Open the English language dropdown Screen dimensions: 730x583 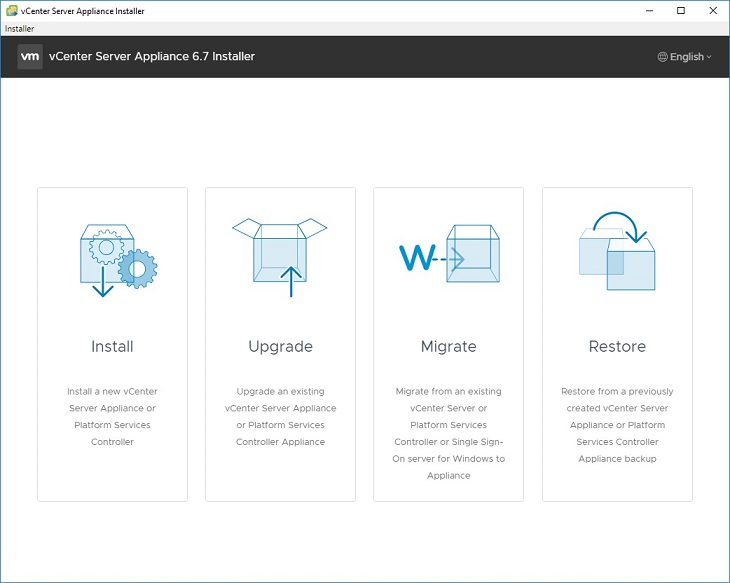pyautogui.click(x=685, y=57)
